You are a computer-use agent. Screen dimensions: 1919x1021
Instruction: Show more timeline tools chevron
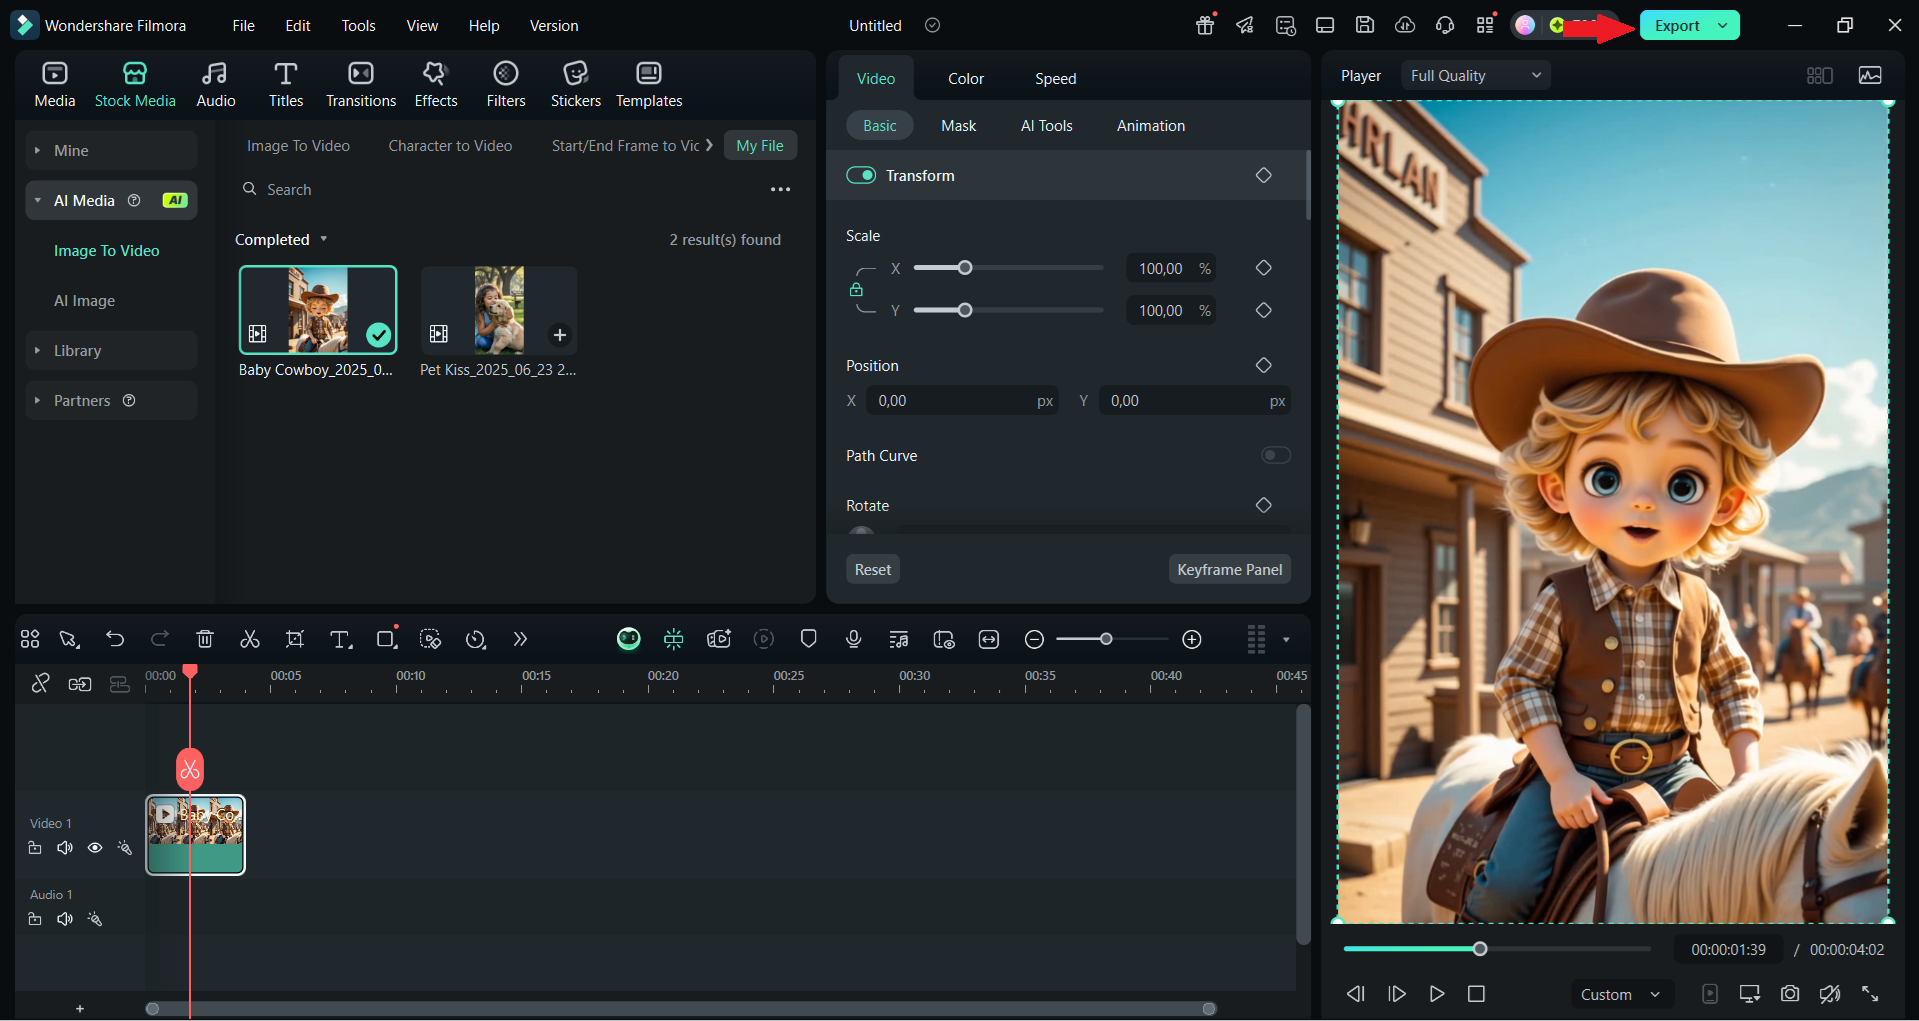[520, 639]
